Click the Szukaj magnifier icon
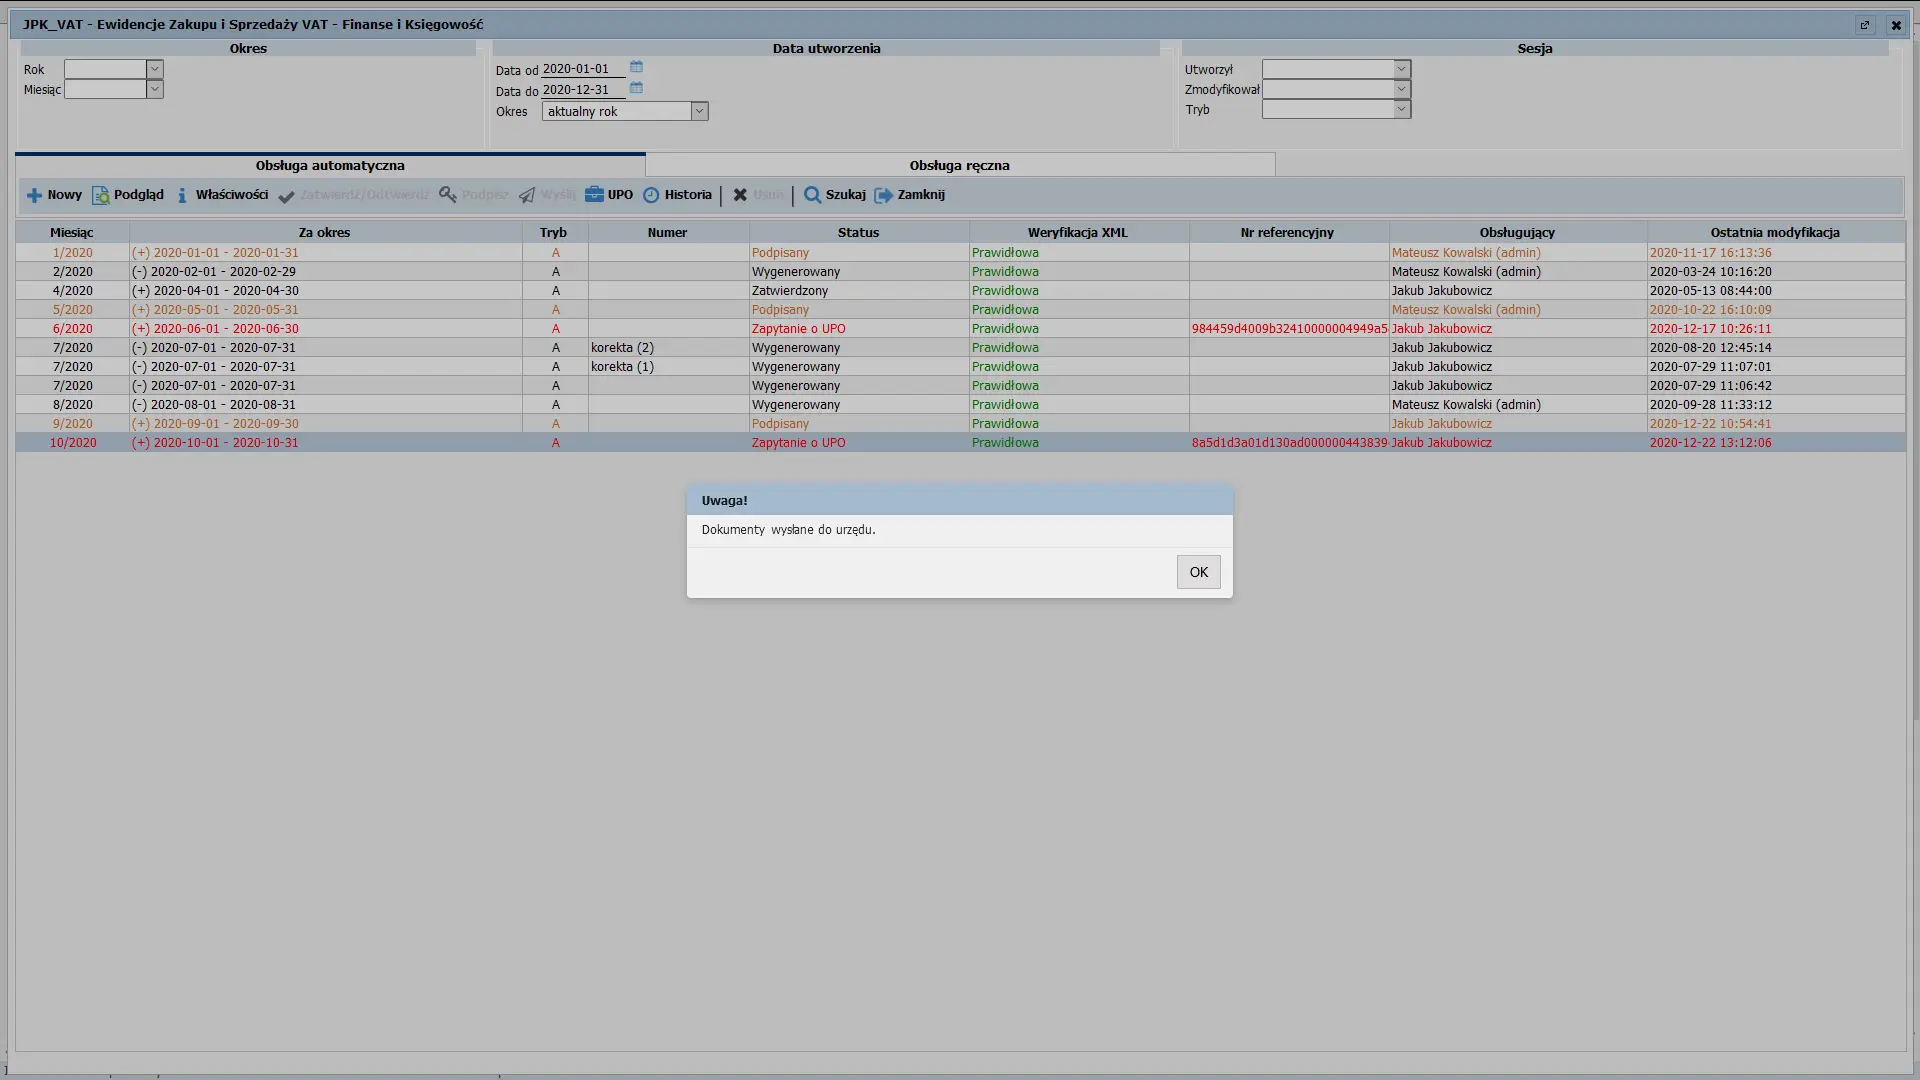The image size is (1920, 1080). point(812,195)
